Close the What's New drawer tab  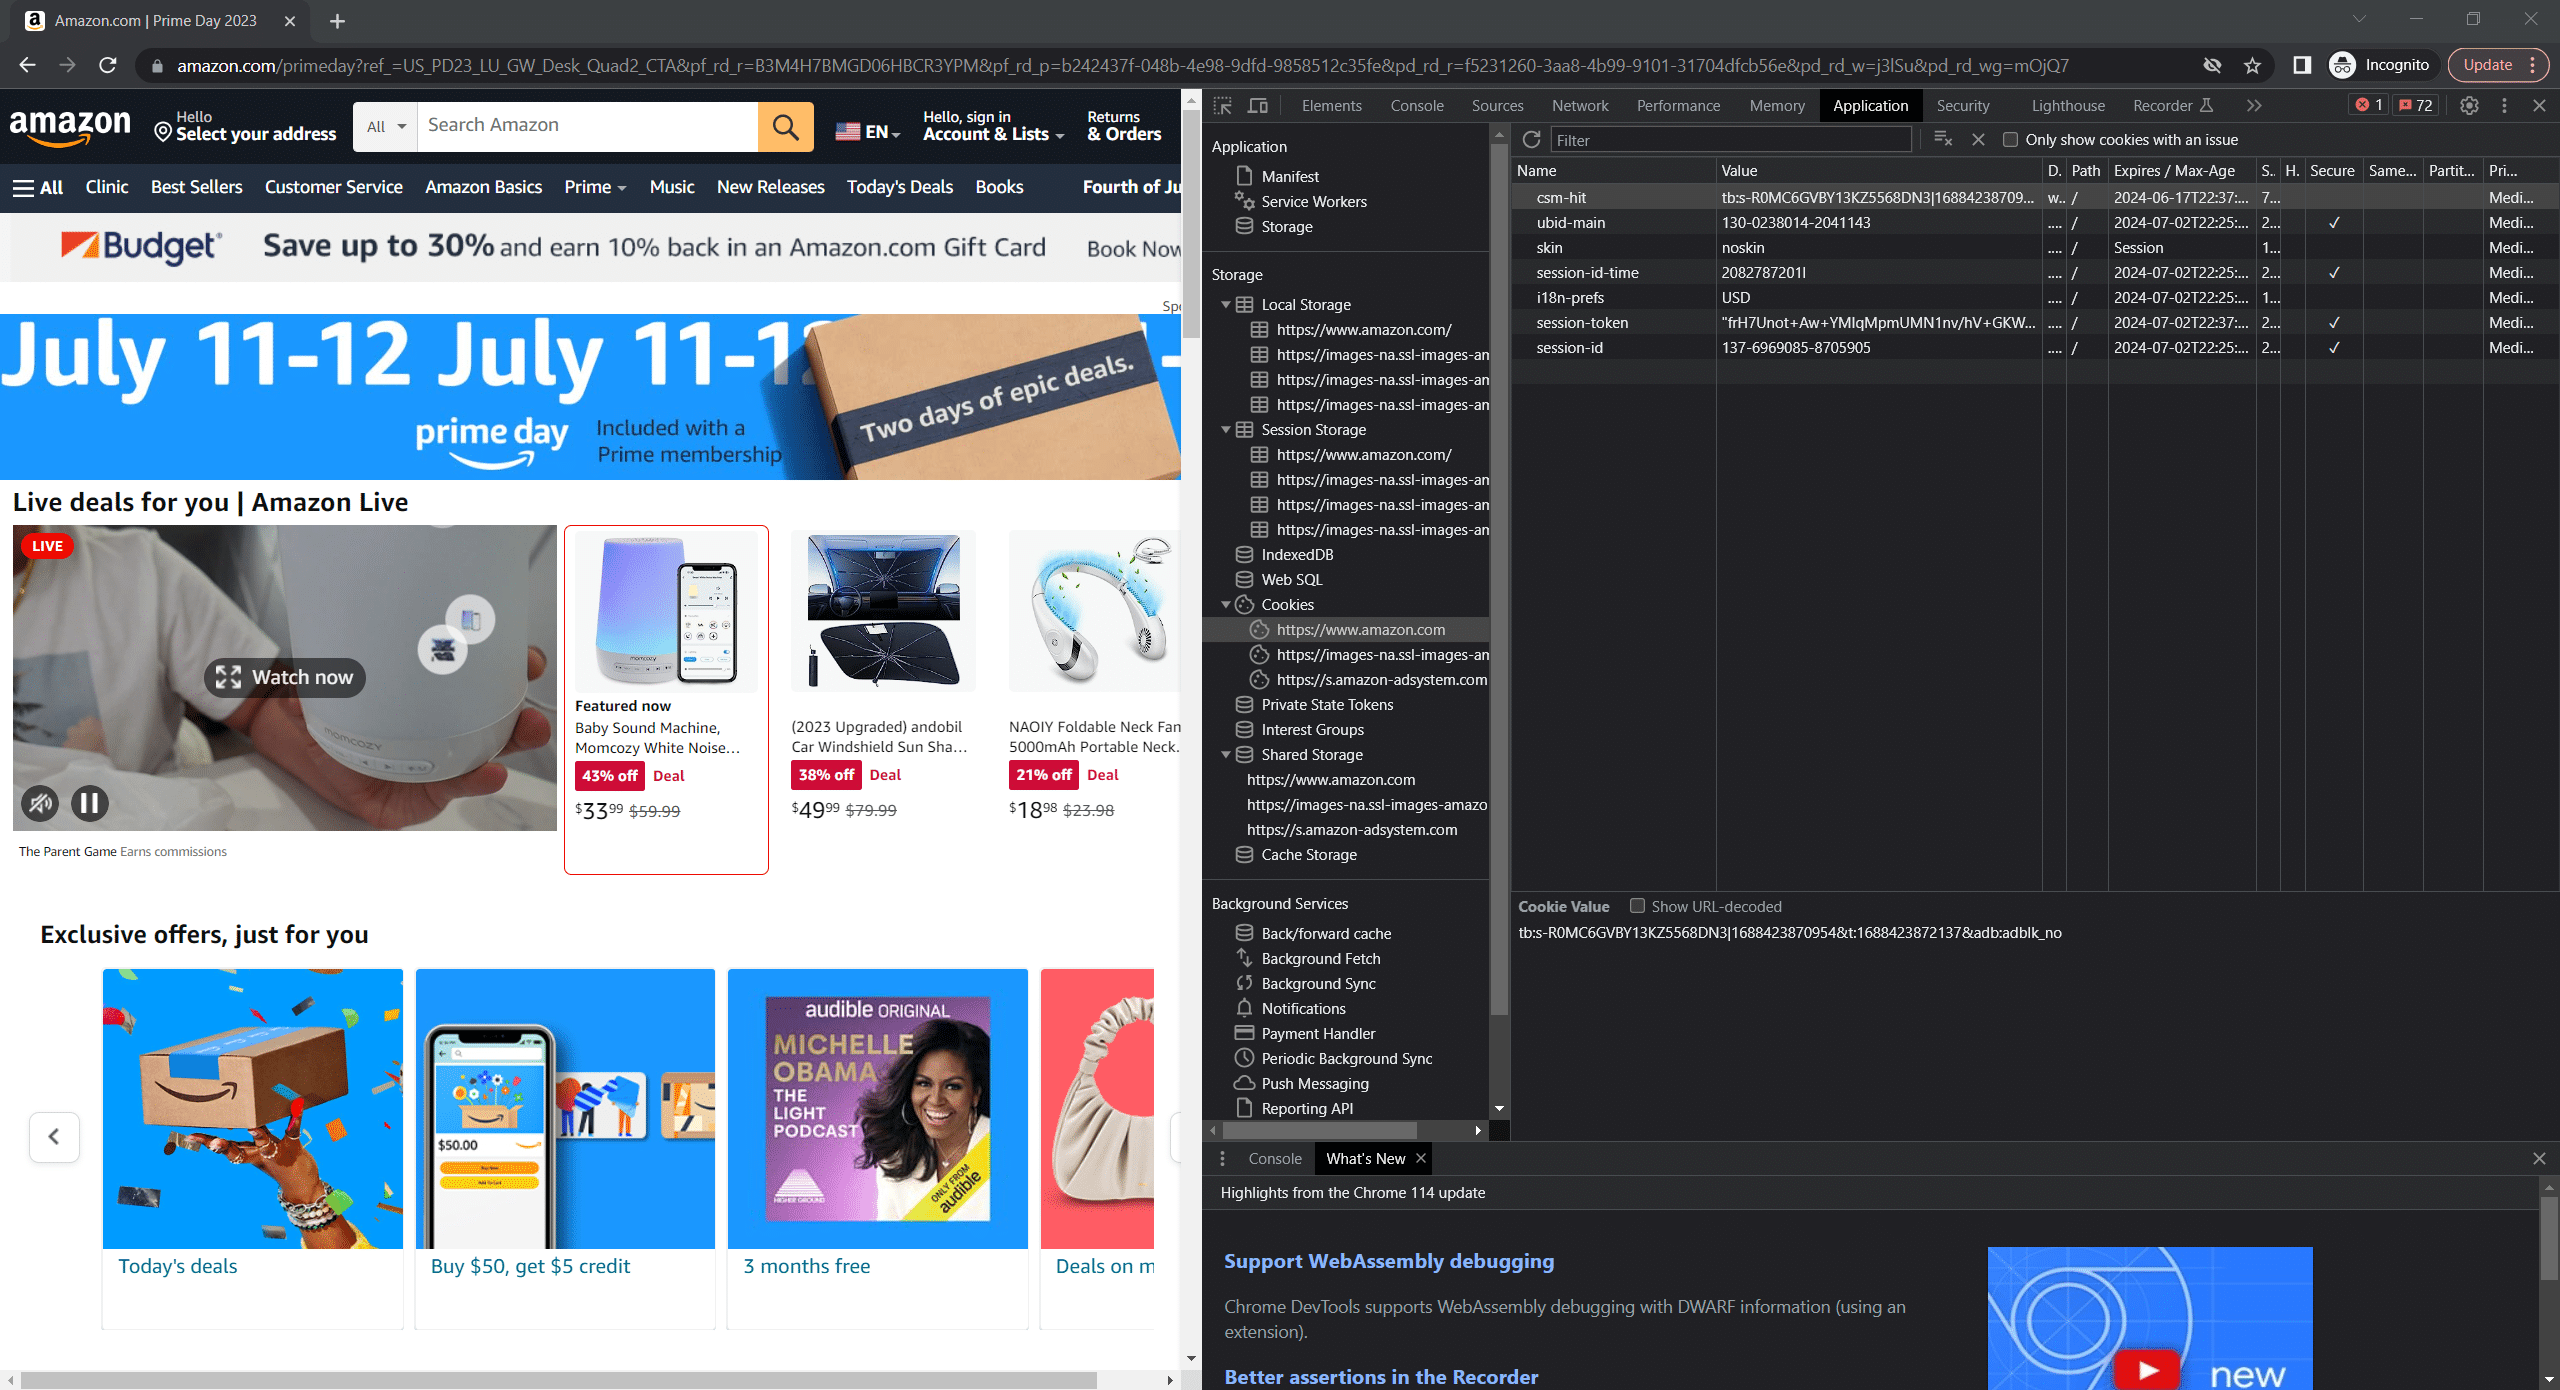point(1421,1158)
